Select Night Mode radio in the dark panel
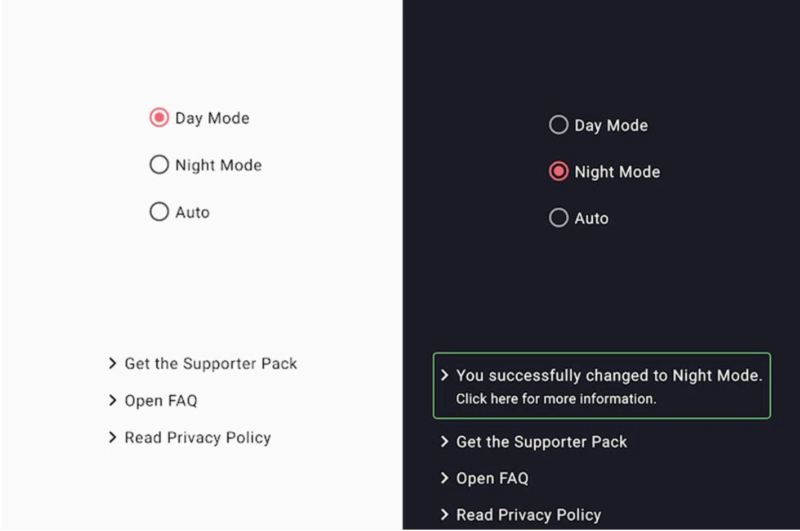 [x=558, y=172]
